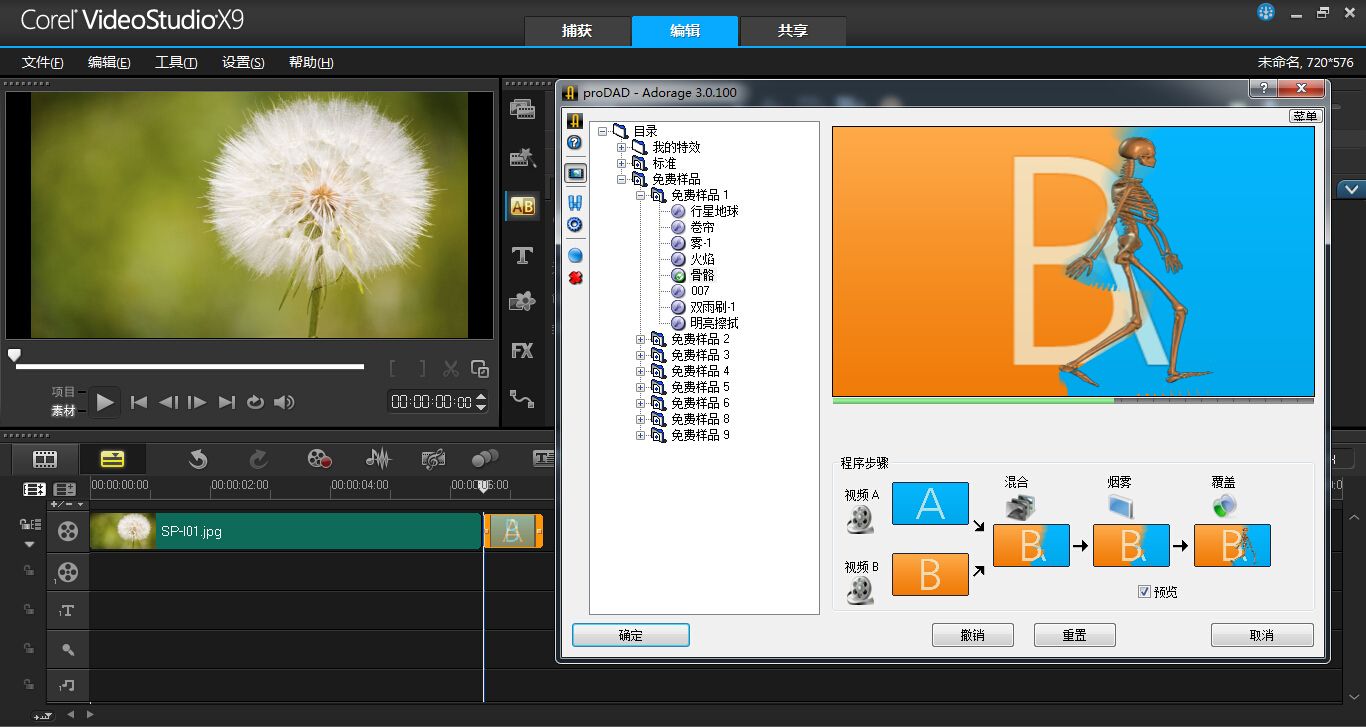Click the Adorage binoculars search icon
The image size is (1366, 727).
[575, 203]
